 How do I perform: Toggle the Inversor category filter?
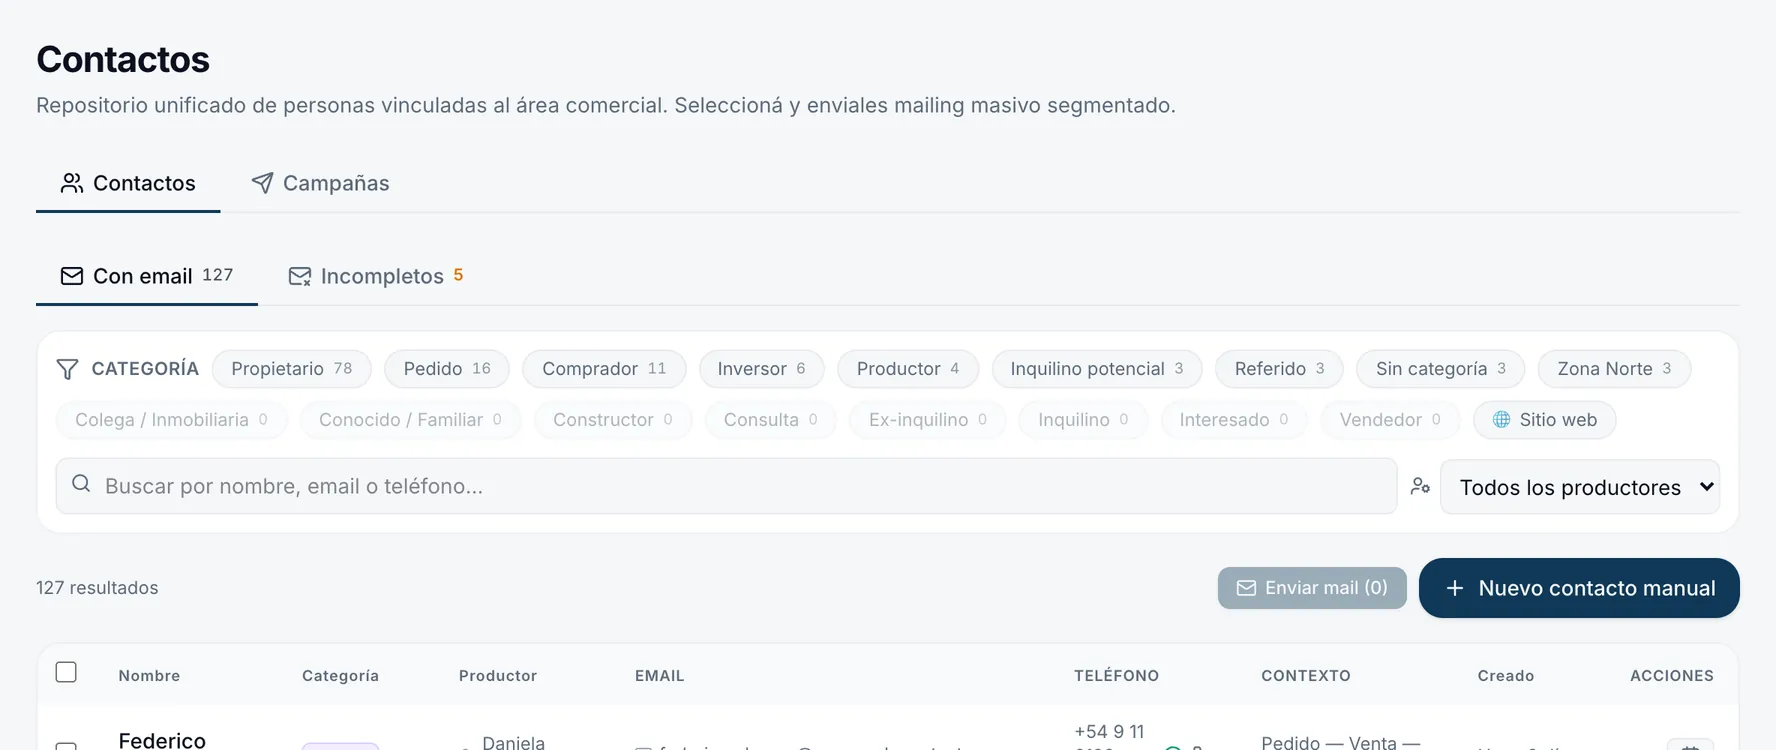coord(761,369)
